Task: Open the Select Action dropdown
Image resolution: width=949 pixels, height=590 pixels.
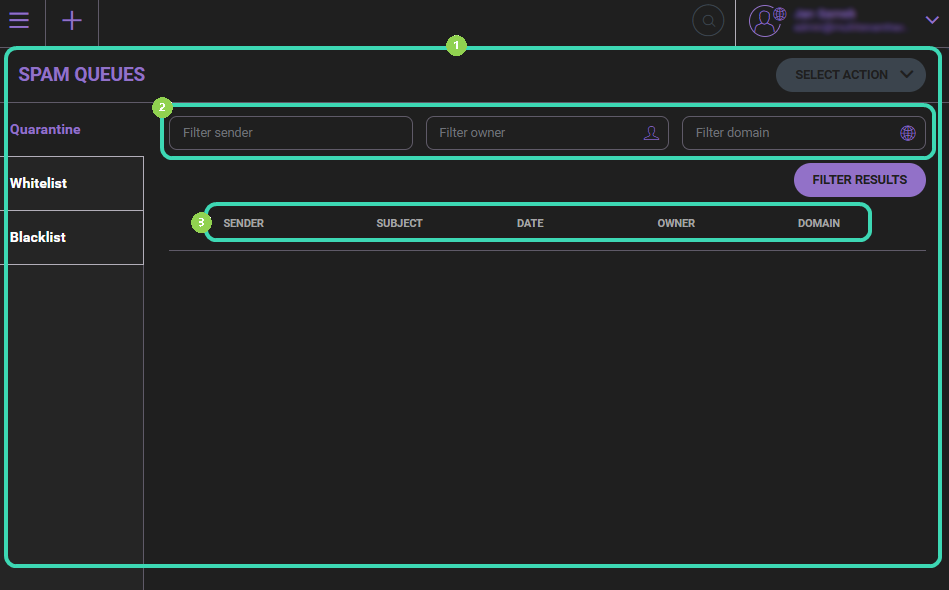Action: coord(853,75)
